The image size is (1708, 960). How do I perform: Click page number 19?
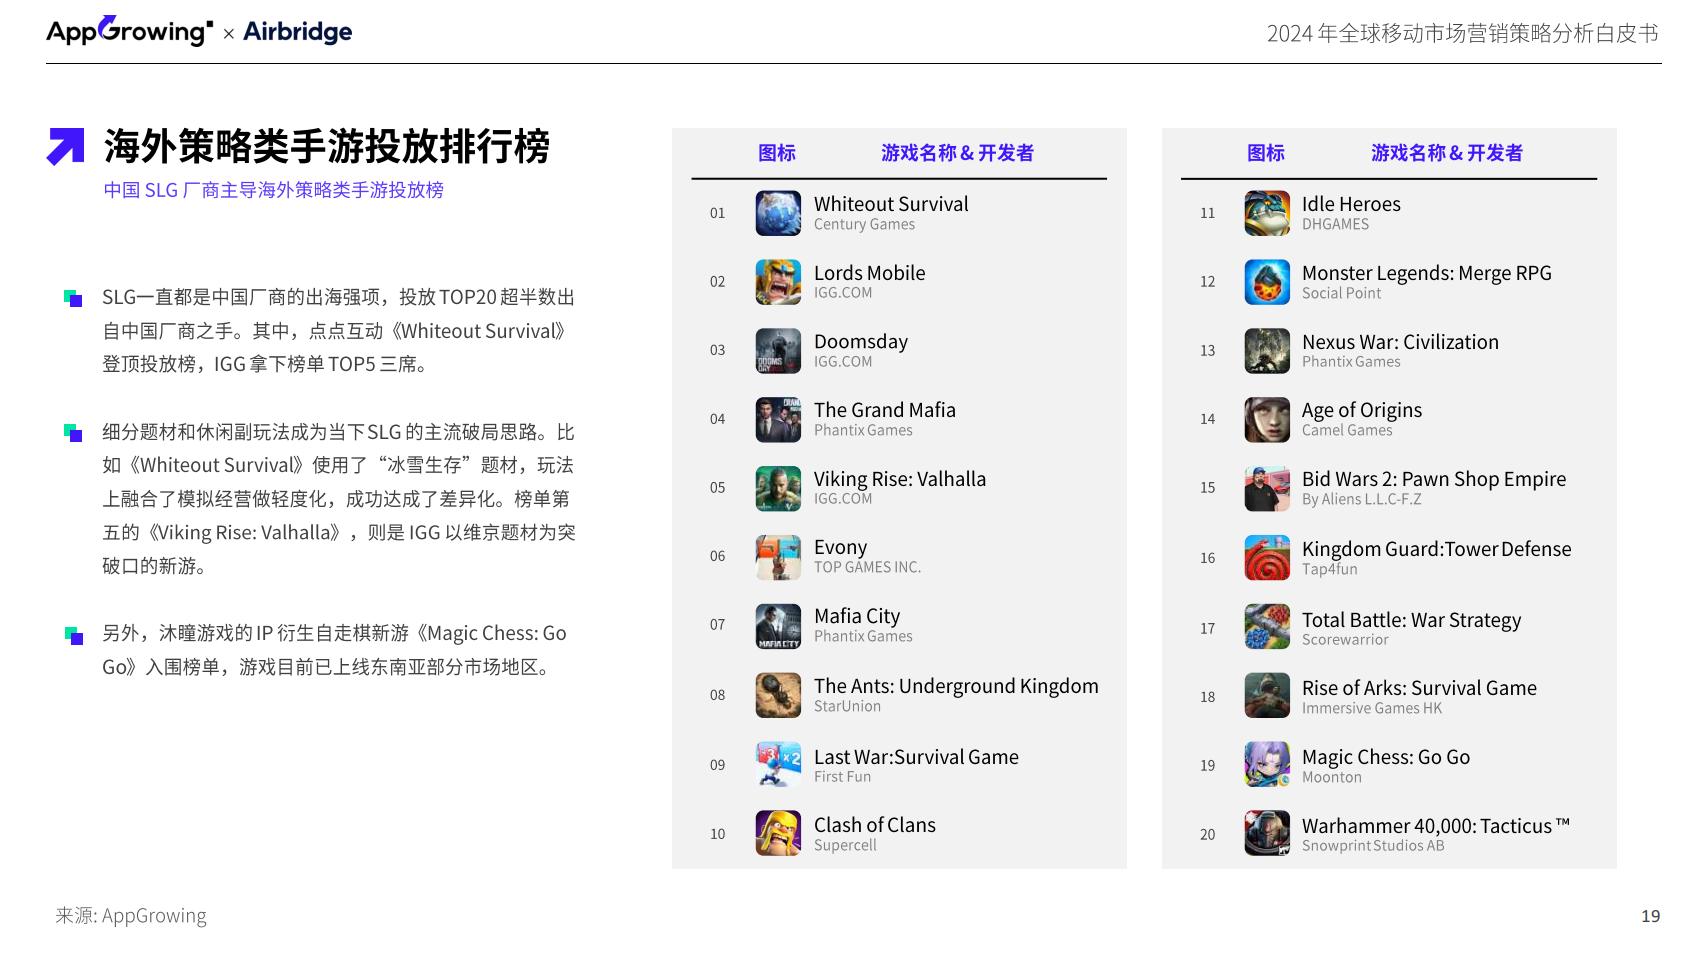(x=1650, y=916)
